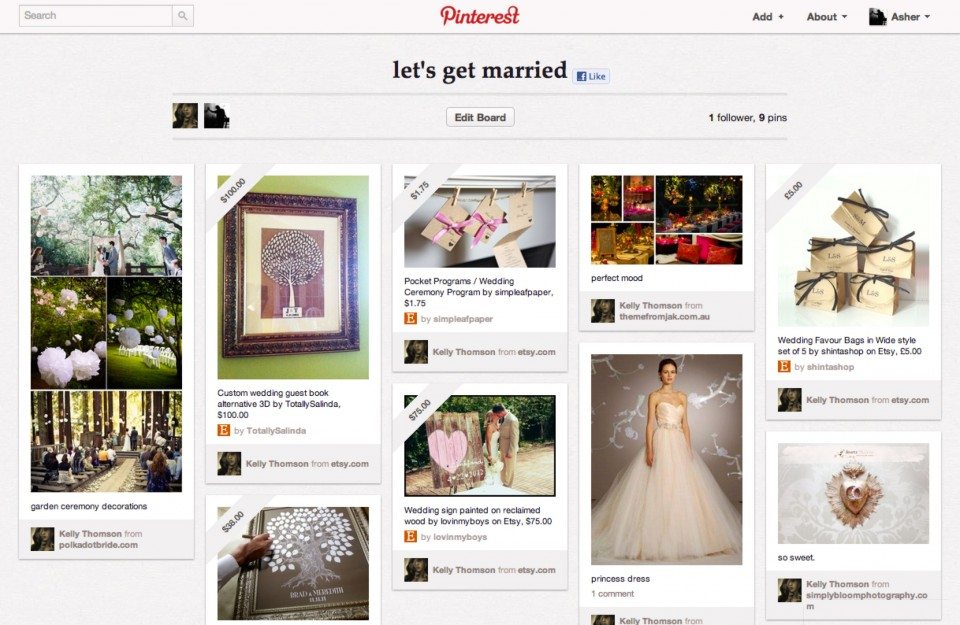The height and width of the screenshot is (625, 960).
Task: Open the perfect mood collage image
Action: pos(667,220)
